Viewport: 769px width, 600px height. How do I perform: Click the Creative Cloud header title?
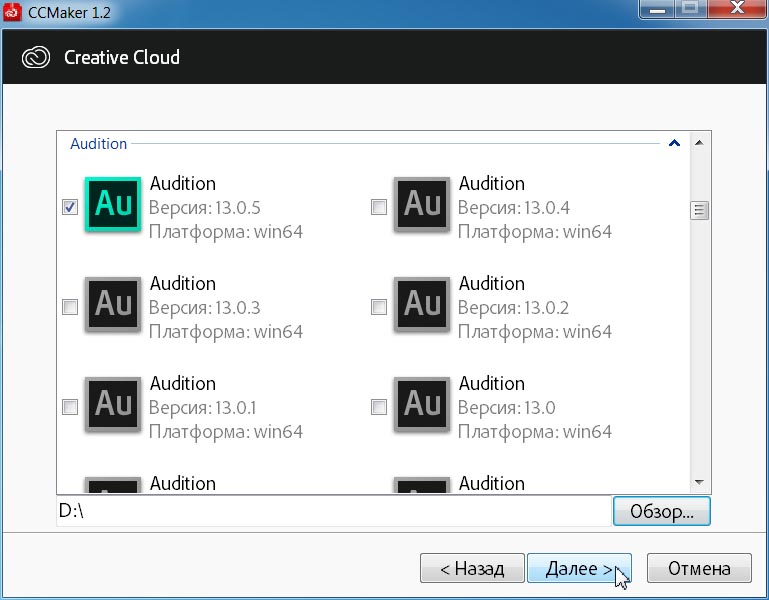click(x=122, y=57)
